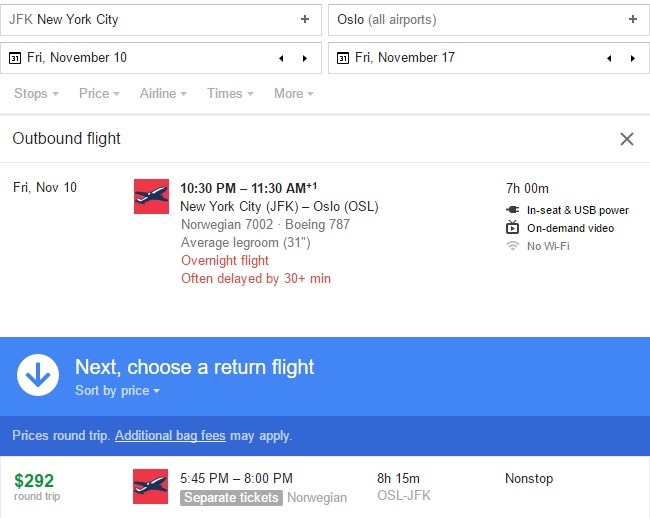The image size is (650, 518).
Task: Change Sort by price option
Action: 117,391
